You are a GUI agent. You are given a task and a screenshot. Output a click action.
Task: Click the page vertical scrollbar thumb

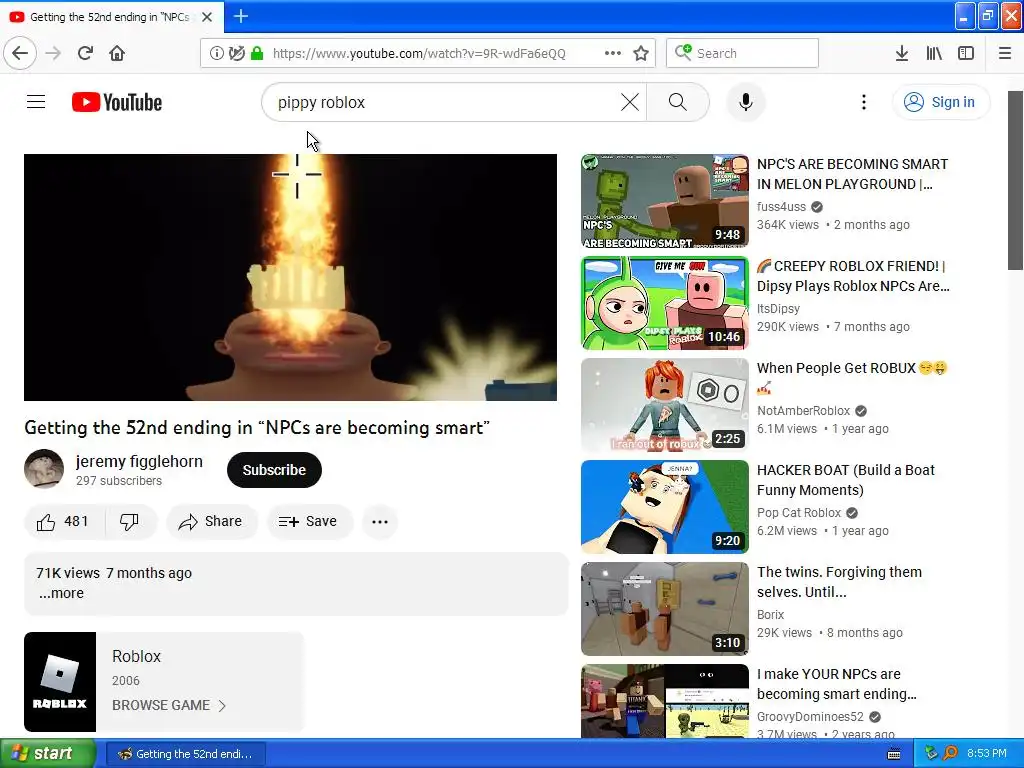tap(1015, 180)
